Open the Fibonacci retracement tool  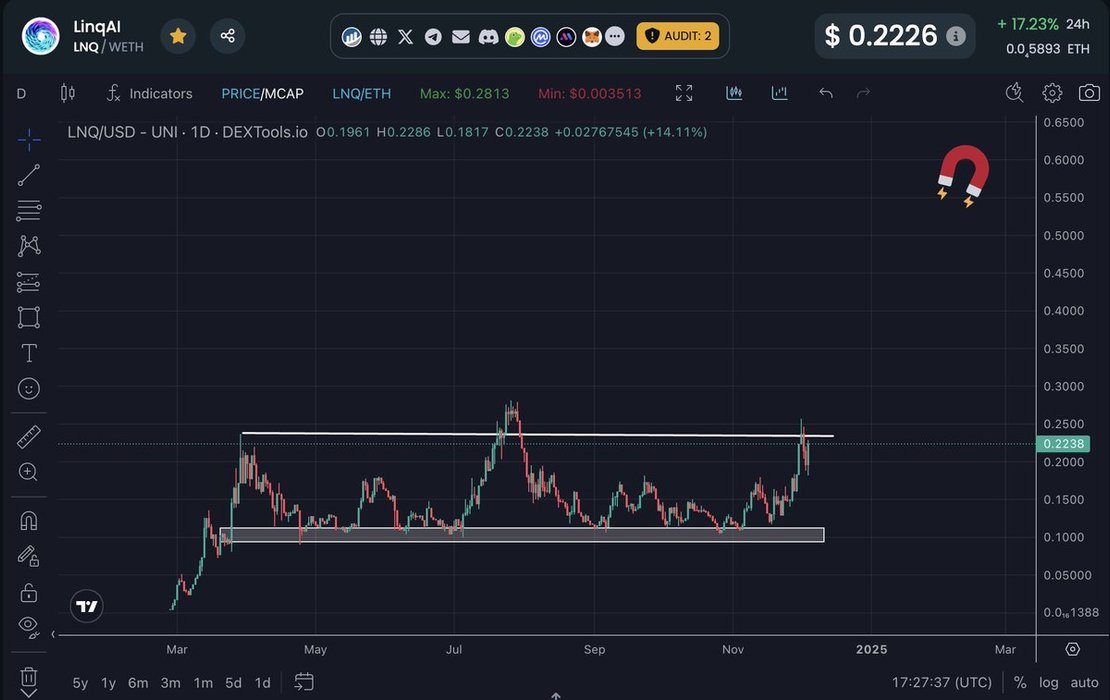[x=29, y=210]
